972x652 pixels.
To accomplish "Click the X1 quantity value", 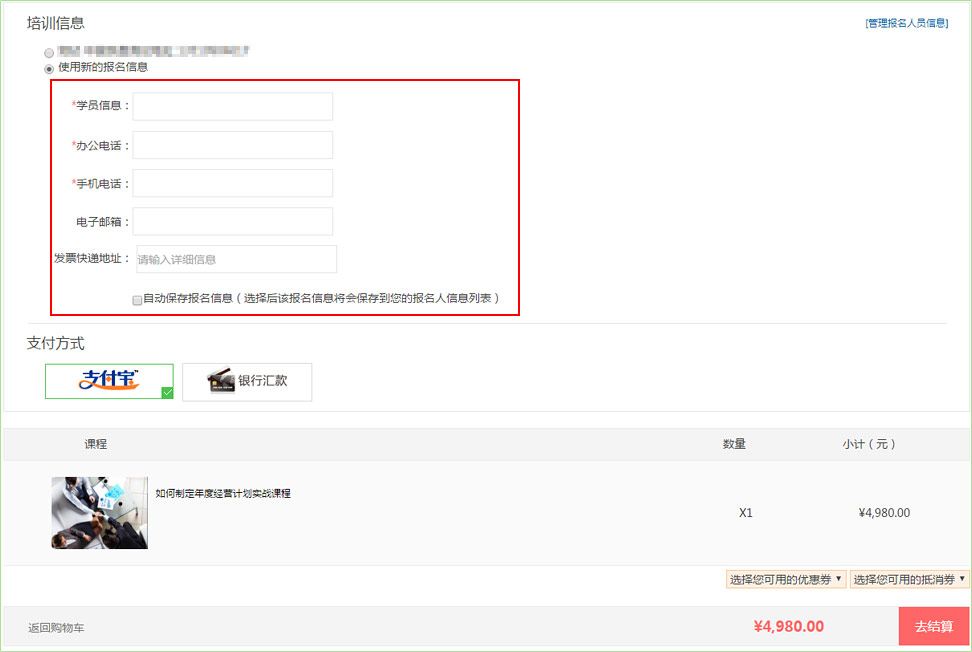I will coord(745,513).
